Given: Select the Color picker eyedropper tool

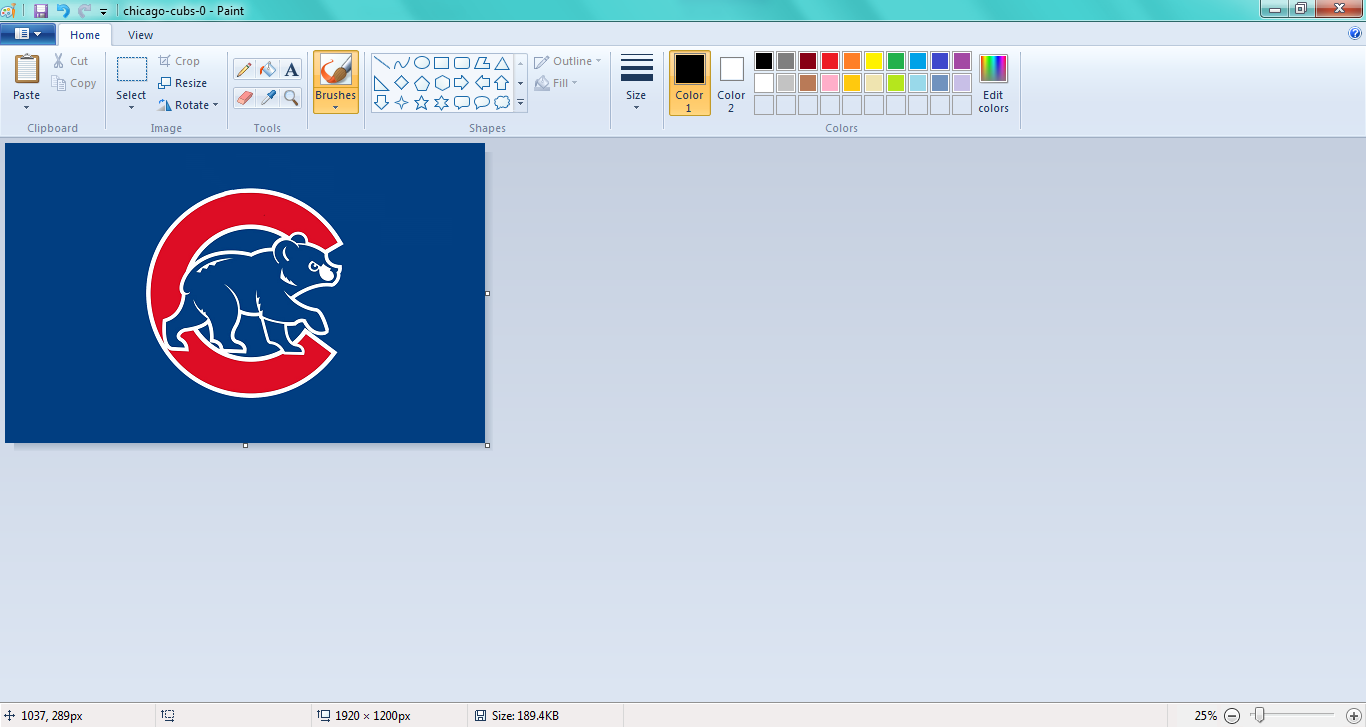Looking at the screenshot, I should 267,97.
